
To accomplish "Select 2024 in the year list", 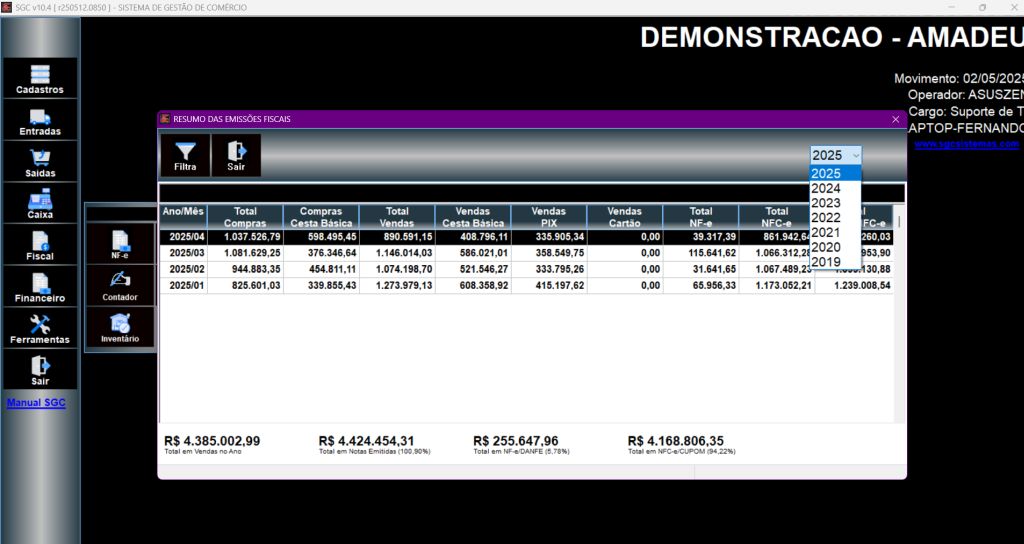I will tap(835, 188).
